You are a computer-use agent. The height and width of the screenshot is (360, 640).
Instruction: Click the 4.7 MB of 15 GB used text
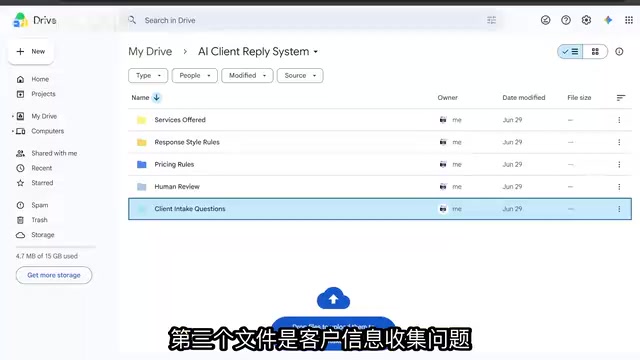tap(47, 256)
